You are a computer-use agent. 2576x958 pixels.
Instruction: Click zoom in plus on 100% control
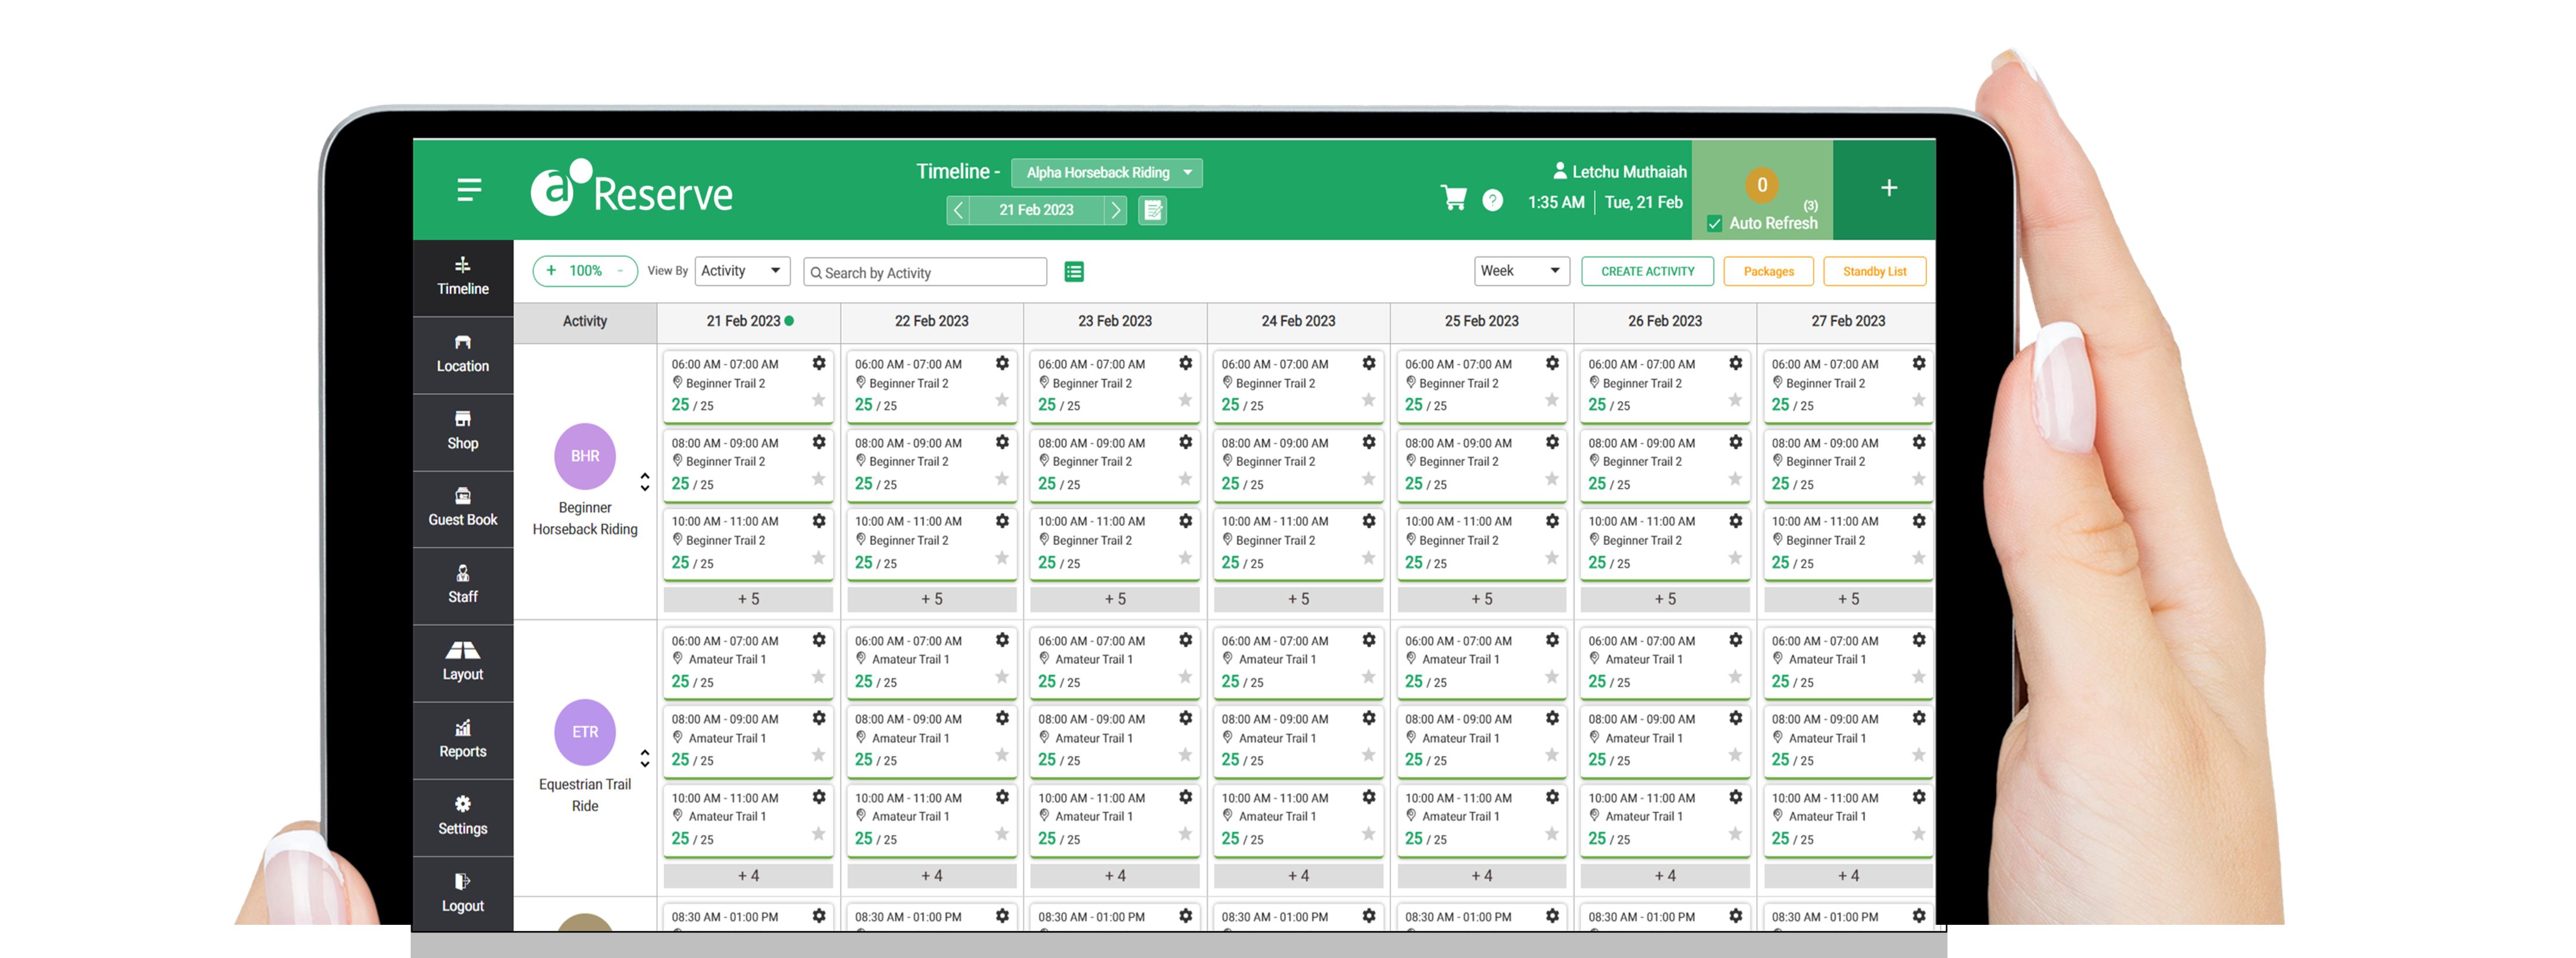coord(551,271)
